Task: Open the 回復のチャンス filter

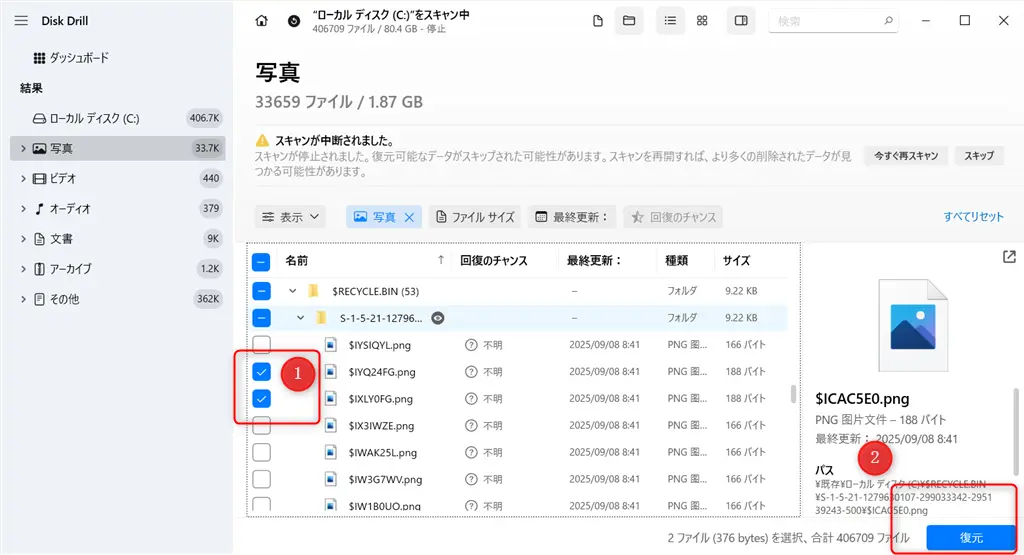Action: [673, 217]
